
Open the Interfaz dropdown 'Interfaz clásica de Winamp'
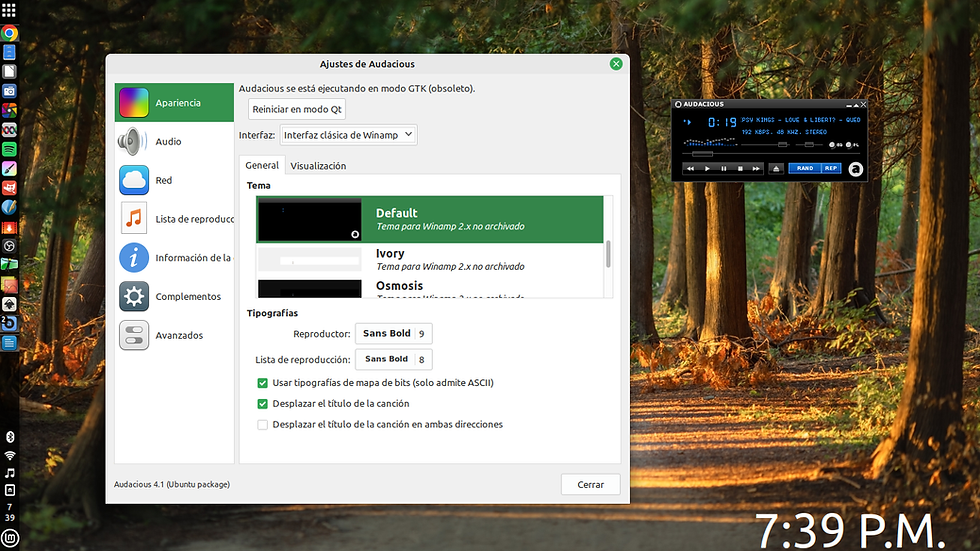[348, 135]
